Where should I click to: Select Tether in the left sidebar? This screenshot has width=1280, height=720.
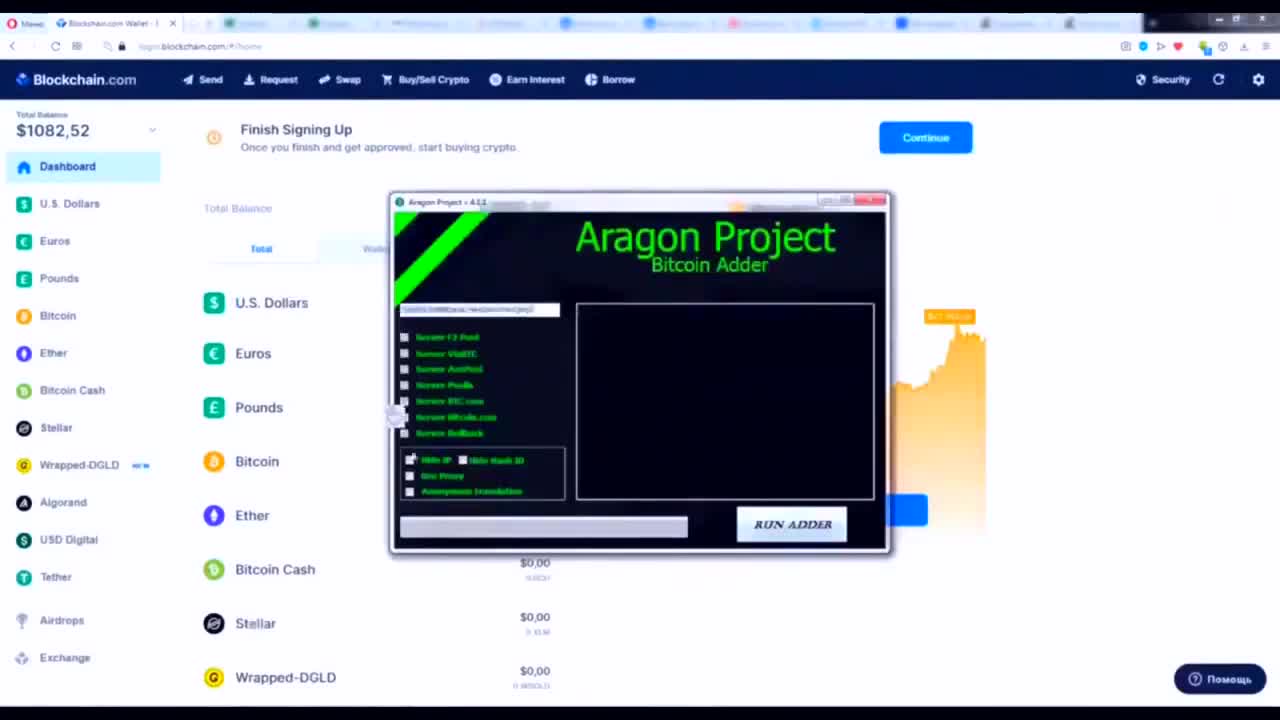click(45, 577)
